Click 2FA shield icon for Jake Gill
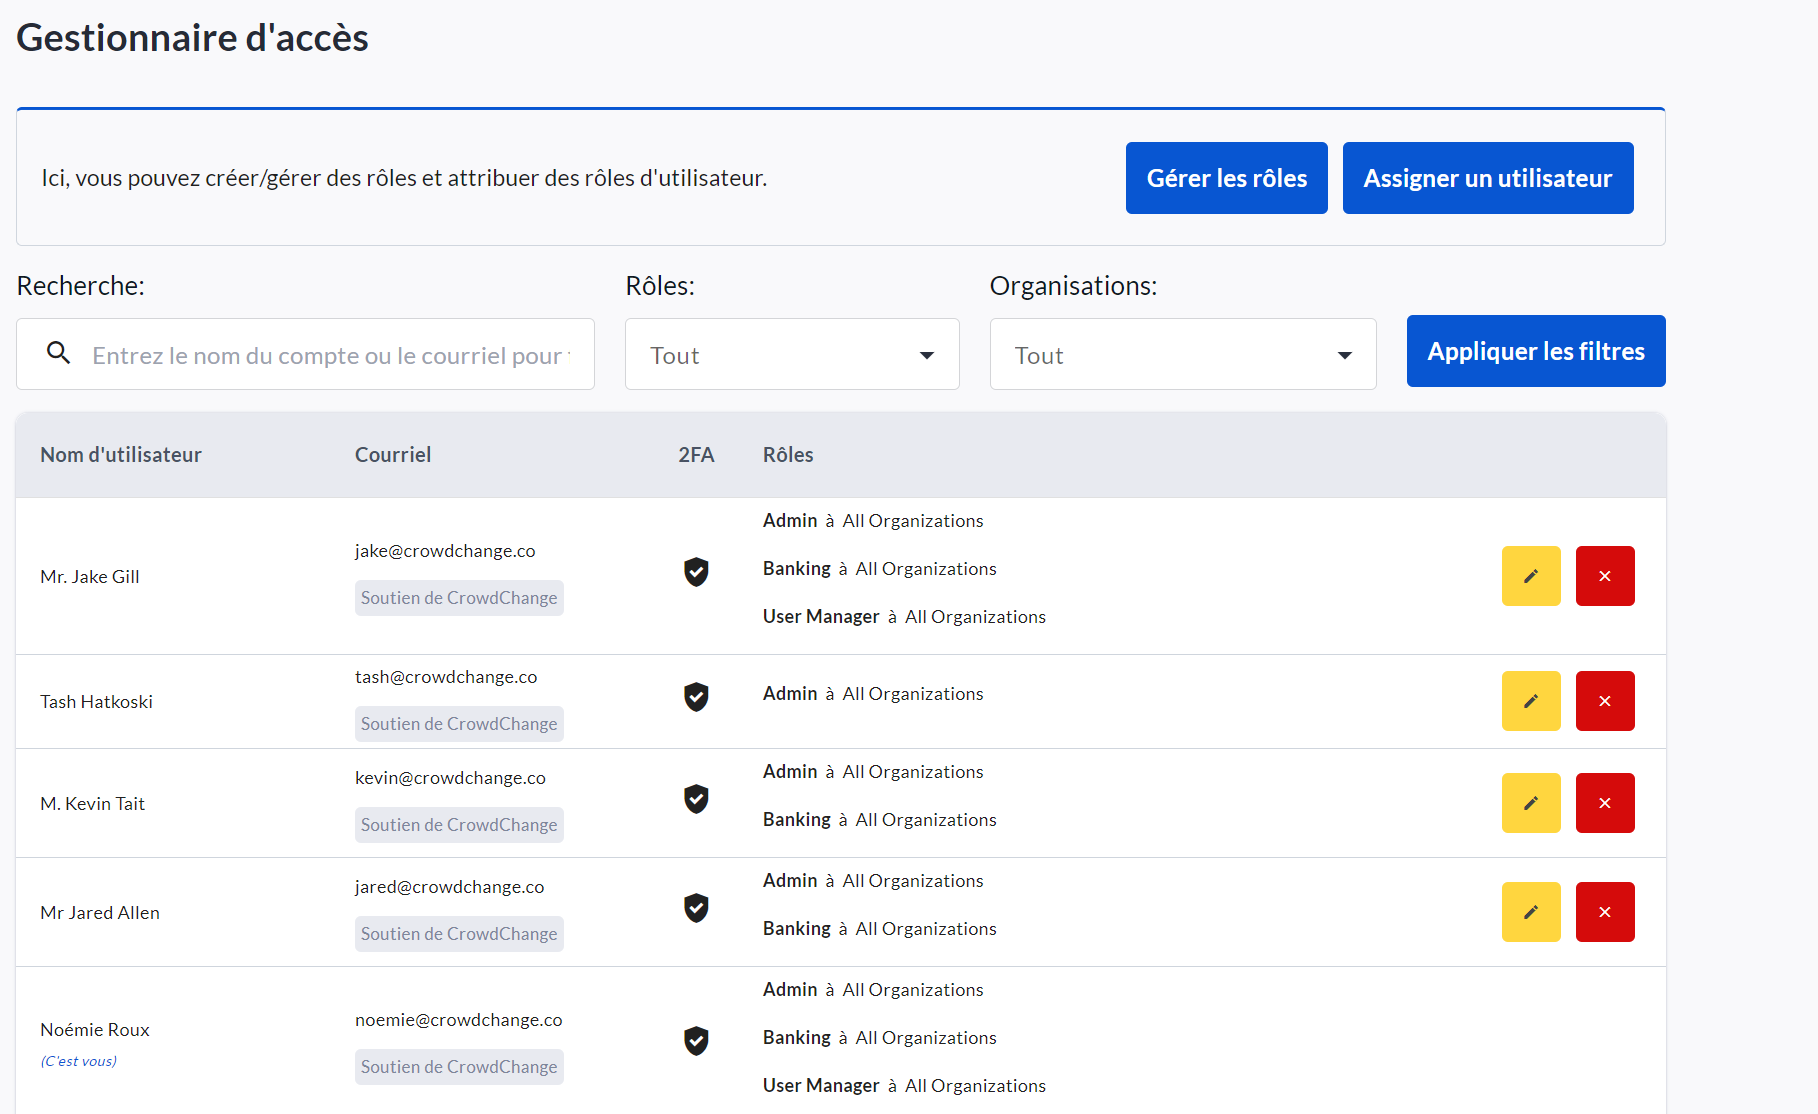 coord(696,572)
